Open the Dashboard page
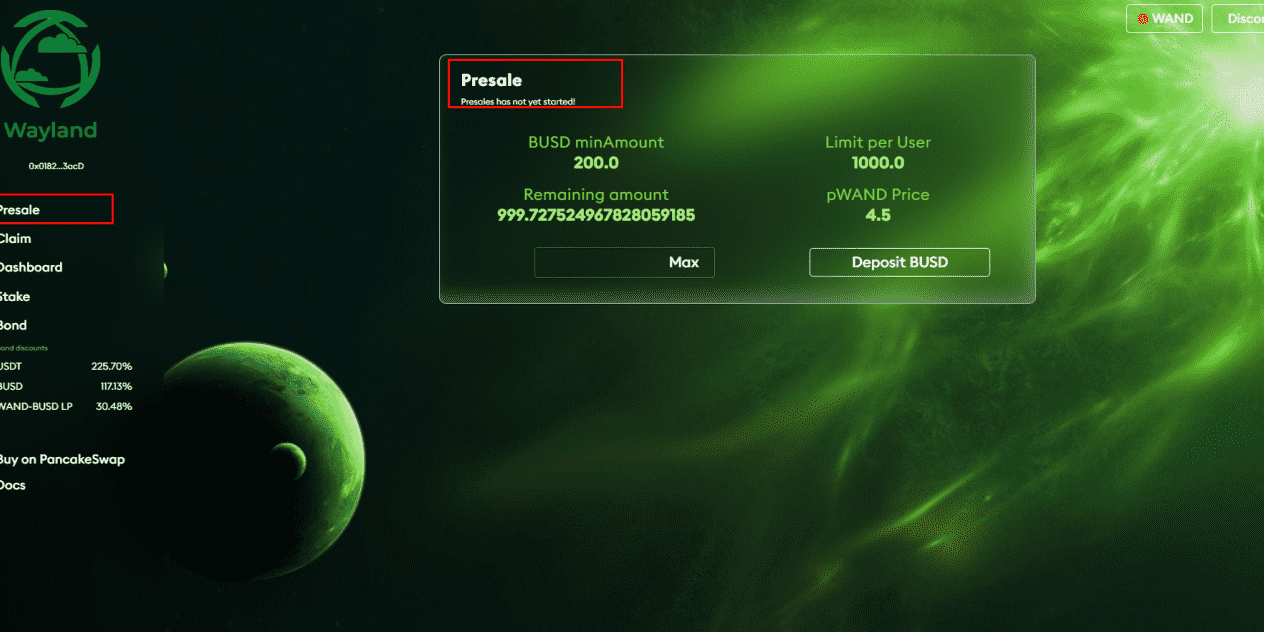The image size is (1264, 632). pyautogui.click(x=31, y=267)
